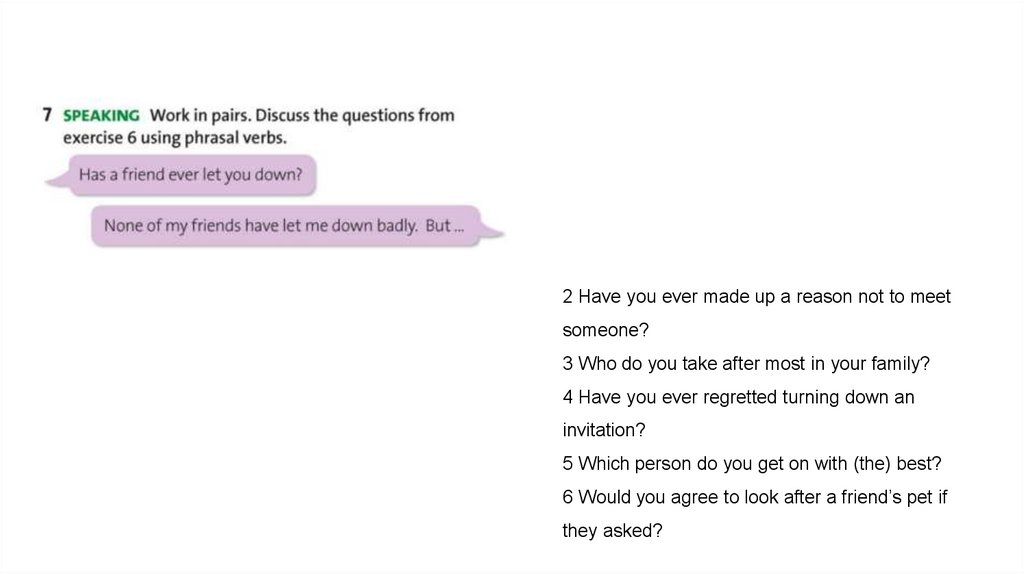Click question 2 about making up a reason

pos(756,297)
